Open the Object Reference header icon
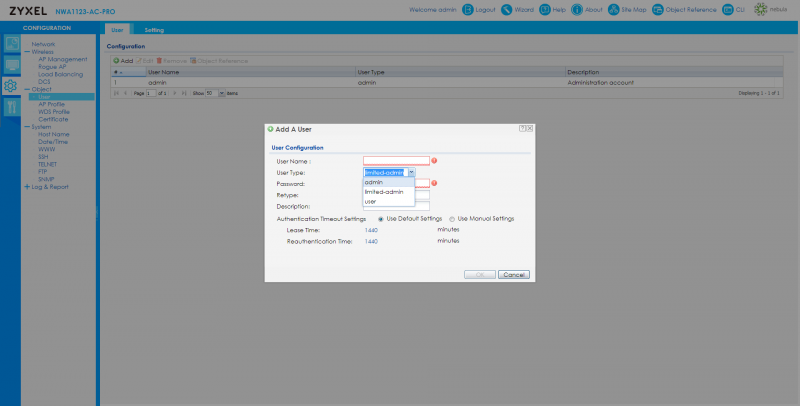 [x=658, y=10]
